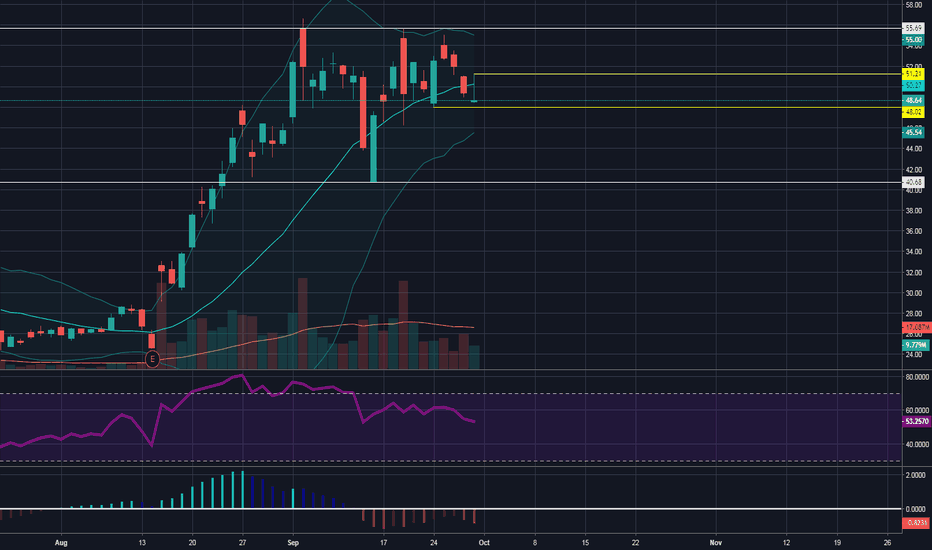This screenshot has height=550, width=932.
Task: Click the '38.00' price scale label
Action: 914,210
